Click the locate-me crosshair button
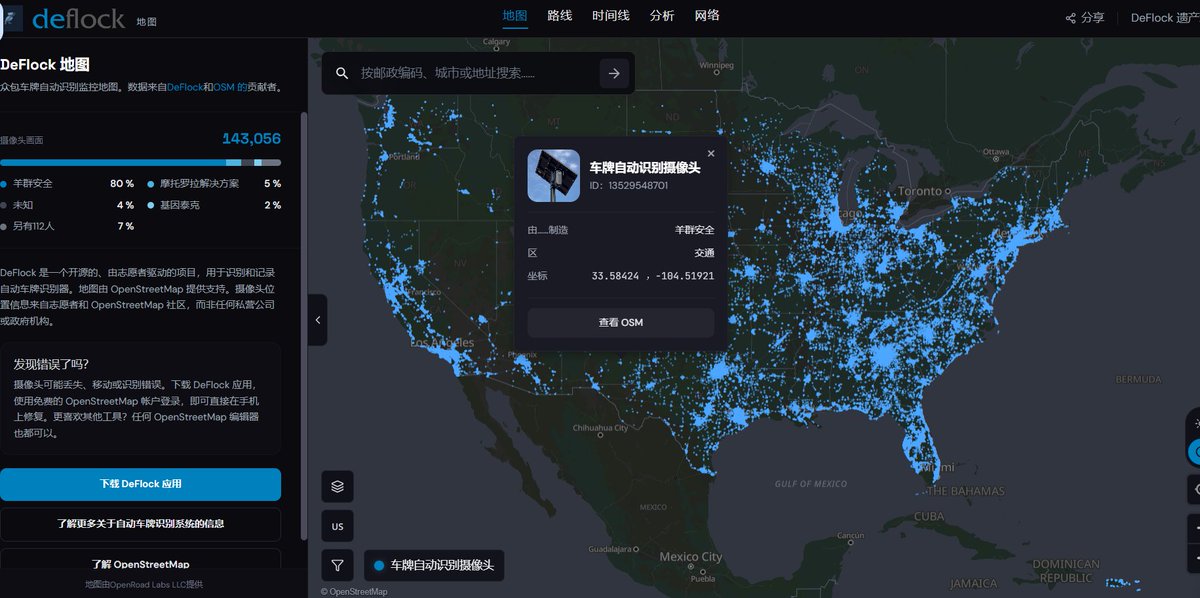Screen dimensions: 1200x598 coord(1195,489)
